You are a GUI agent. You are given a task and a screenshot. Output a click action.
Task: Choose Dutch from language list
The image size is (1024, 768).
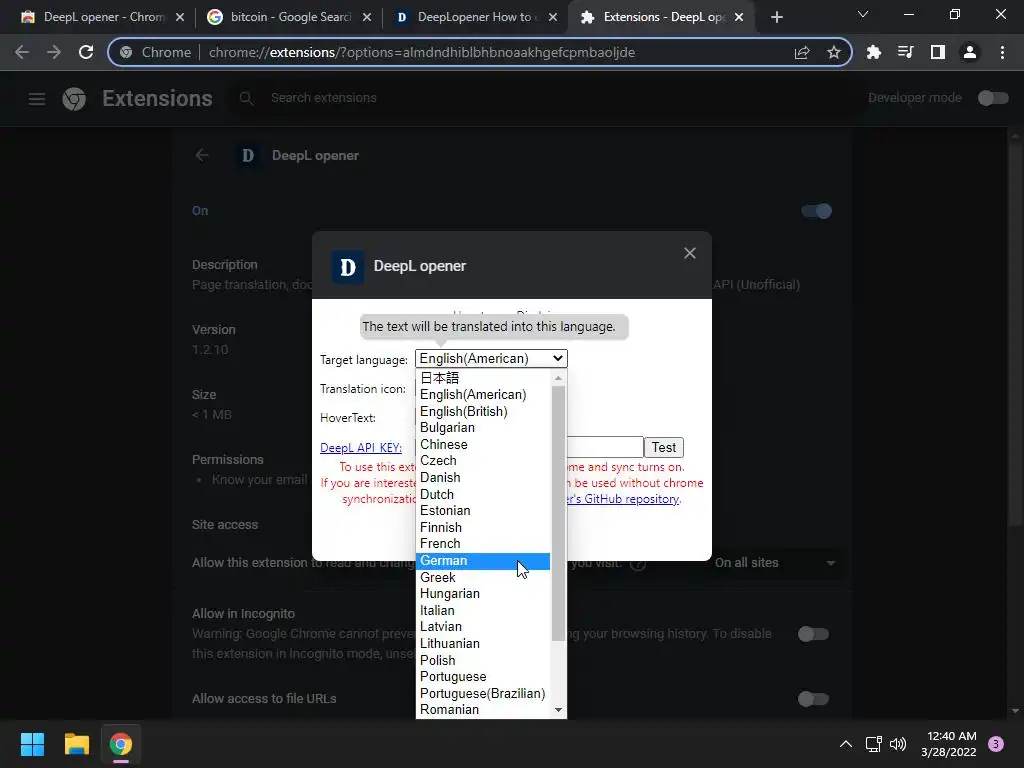483,494
